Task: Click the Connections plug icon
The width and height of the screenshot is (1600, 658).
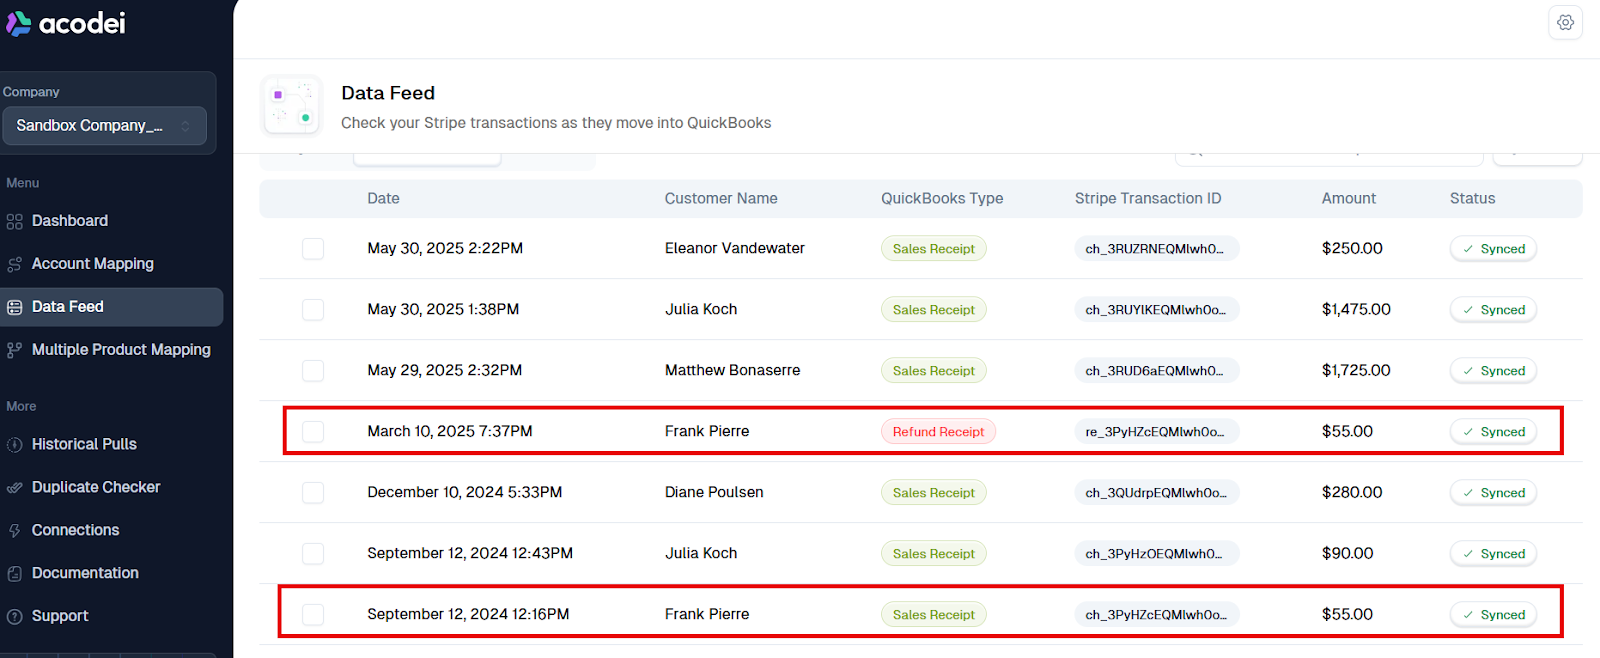Action: [x=15, y=531]
